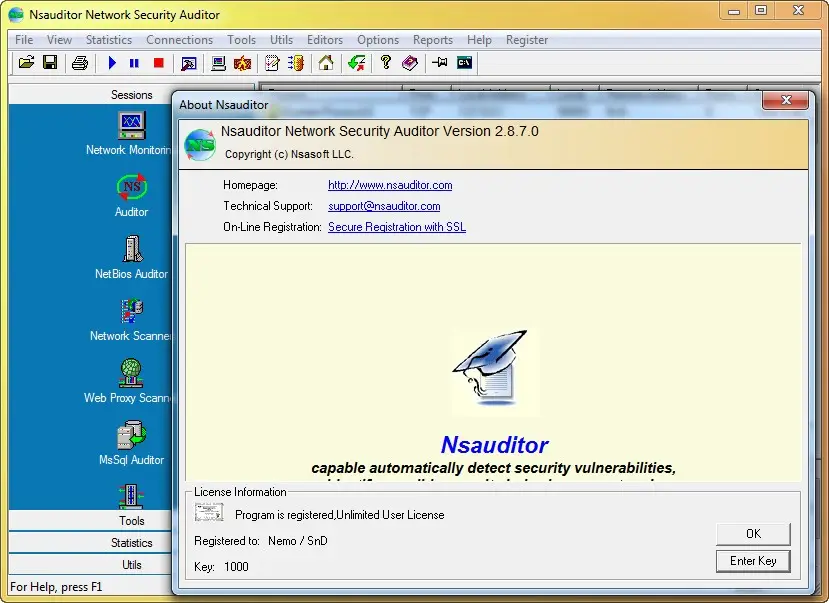
Task: Open the nsauditor.com homepage link
Action: (x=390, y=185)
